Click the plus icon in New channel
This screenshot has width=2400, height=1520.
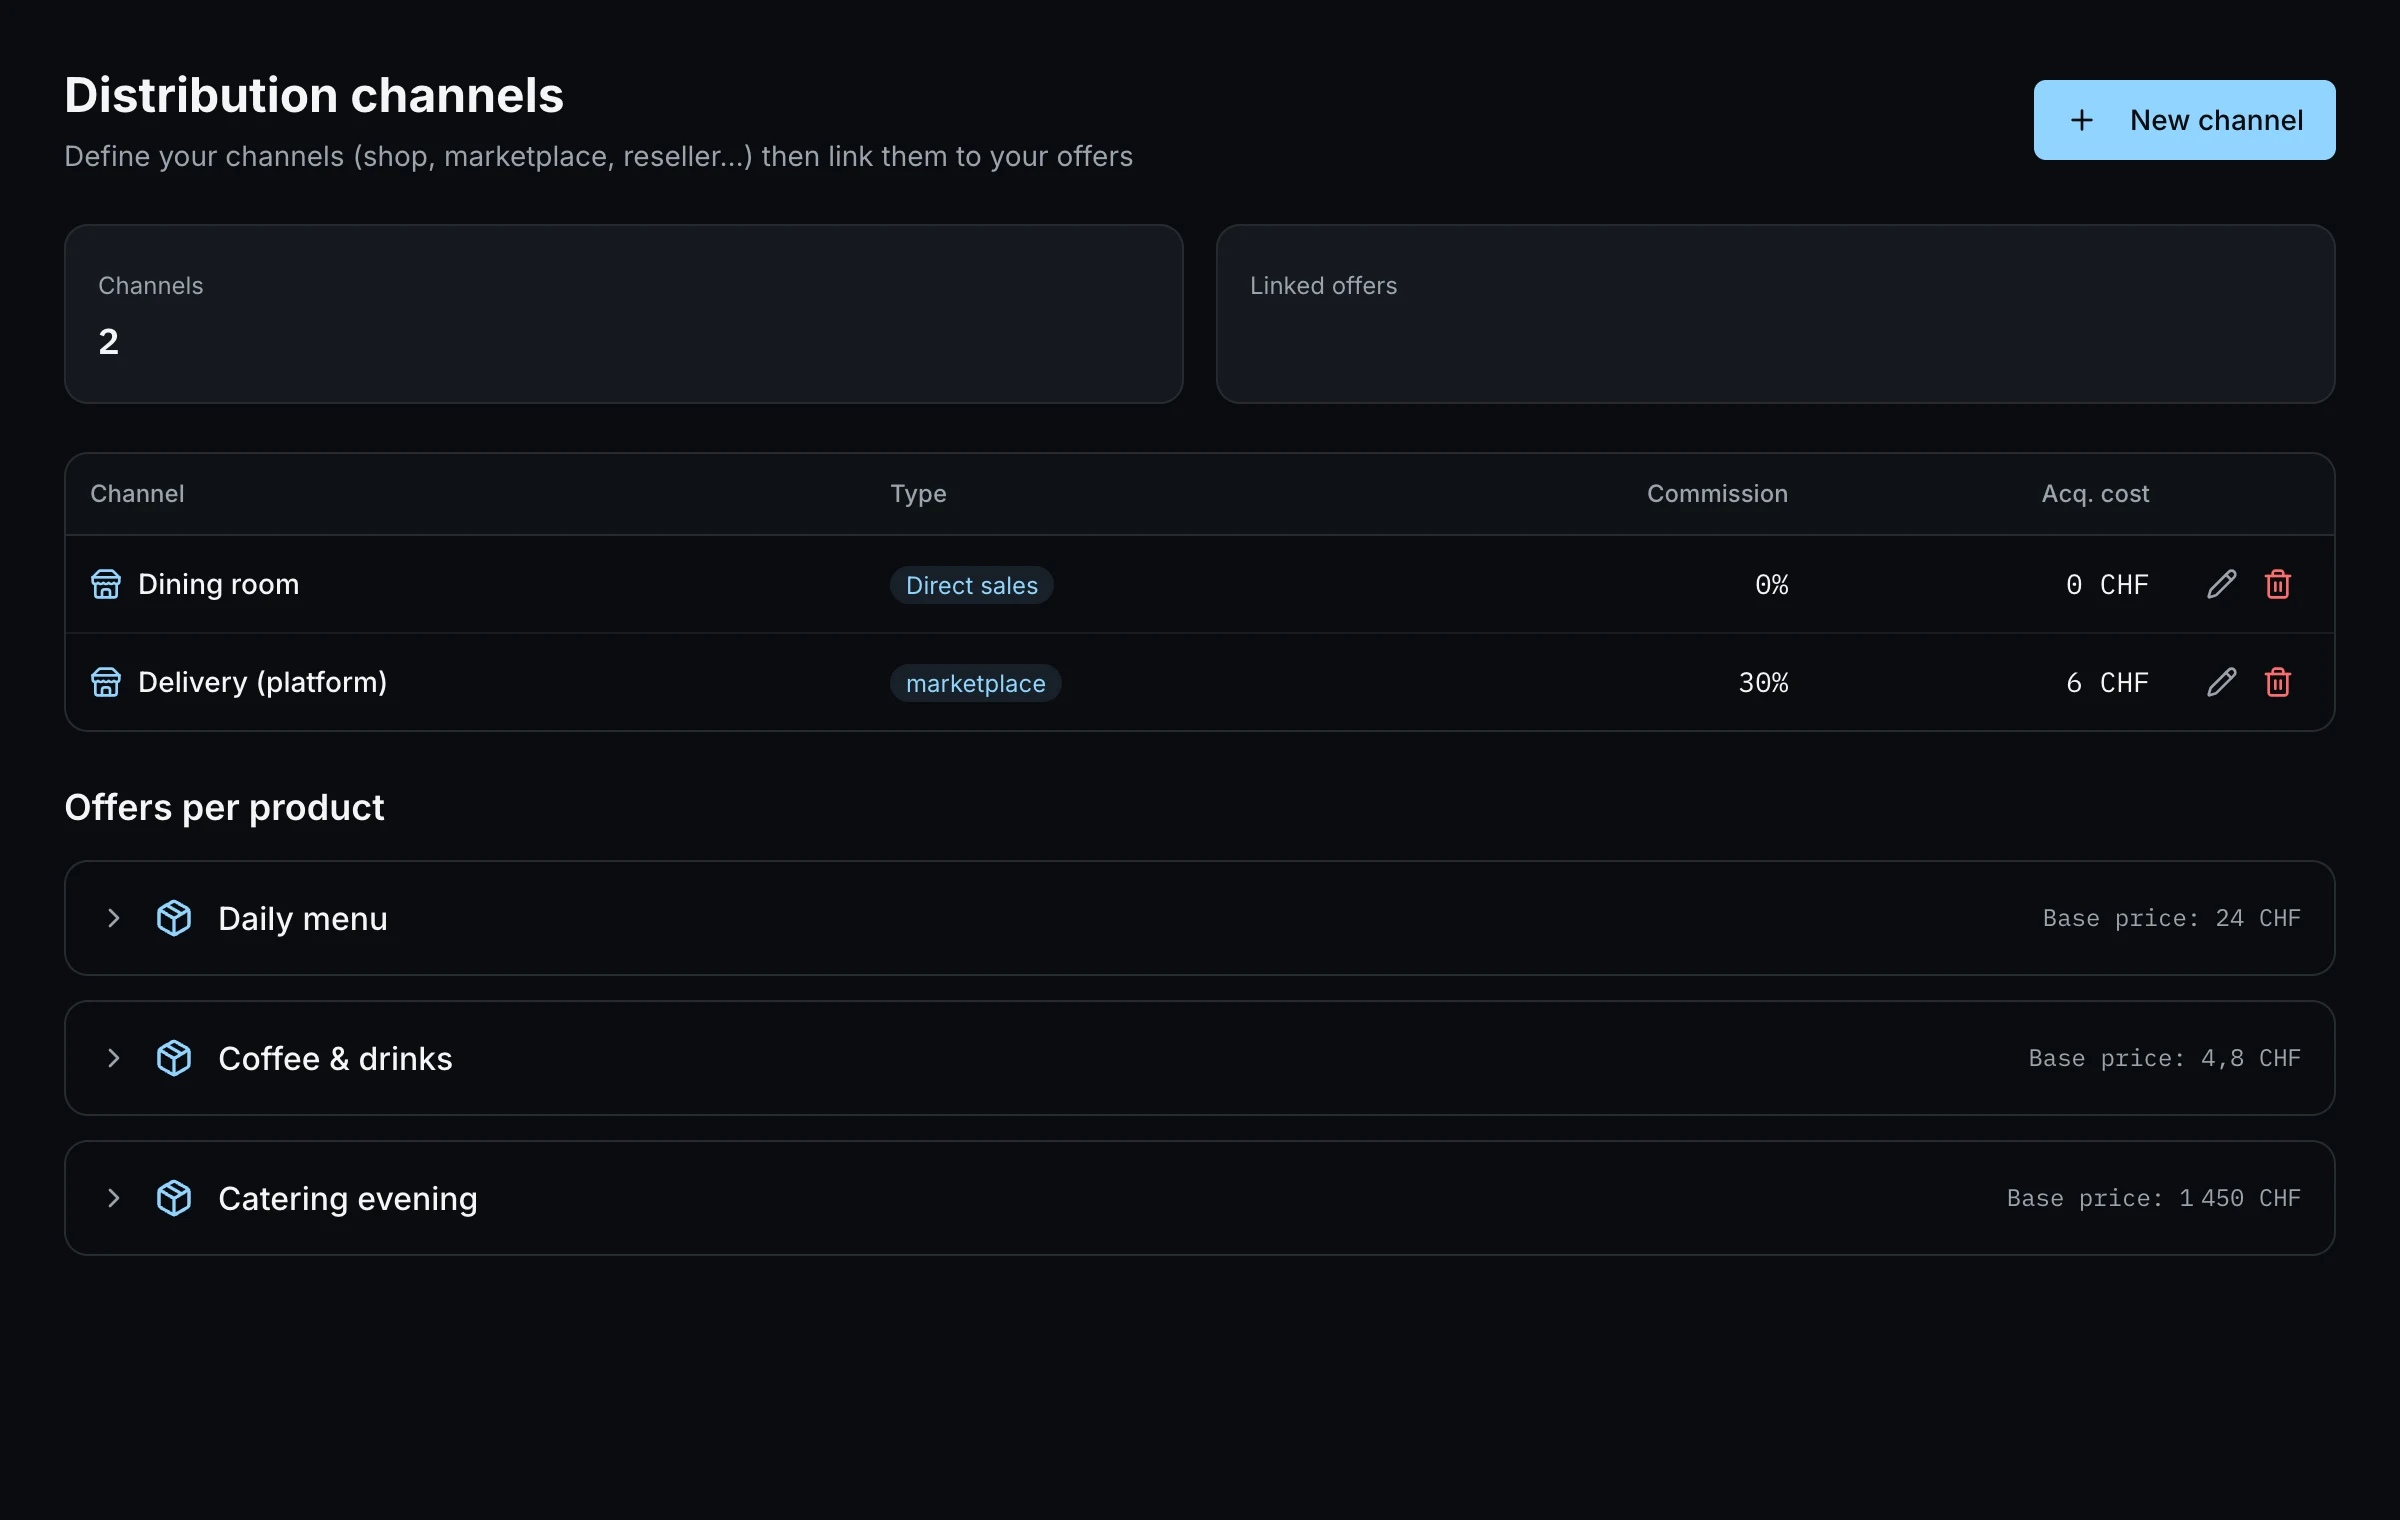2082,120
